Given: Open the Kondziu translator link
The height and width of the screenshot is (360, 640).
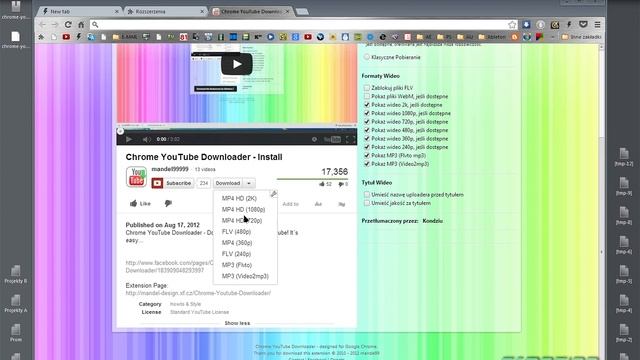Looking at the screenshot, I should click(x=433, y=221).
